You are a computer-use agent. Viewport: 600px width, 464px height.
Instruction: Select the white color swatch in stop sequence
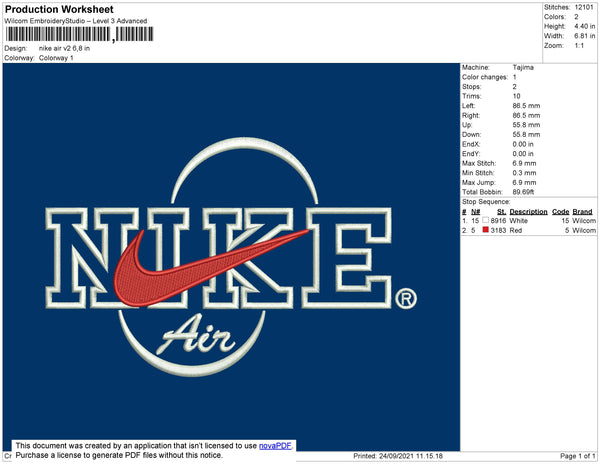pos(486,220)
